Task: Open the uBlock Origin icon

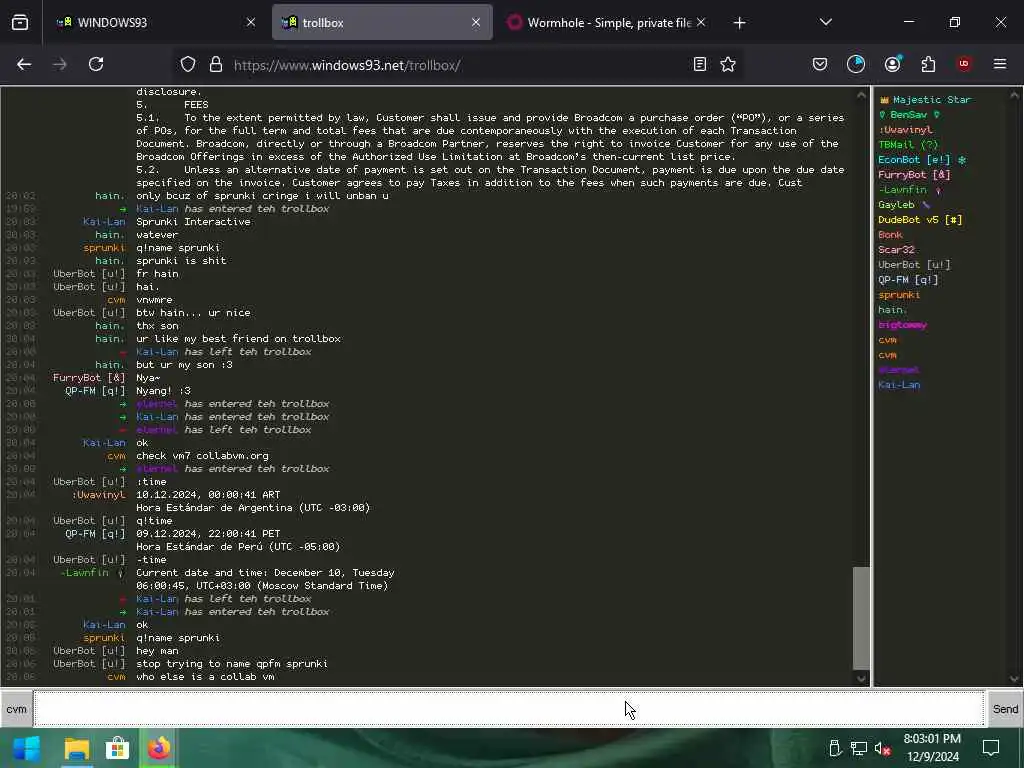Action: tap(963, 64)
